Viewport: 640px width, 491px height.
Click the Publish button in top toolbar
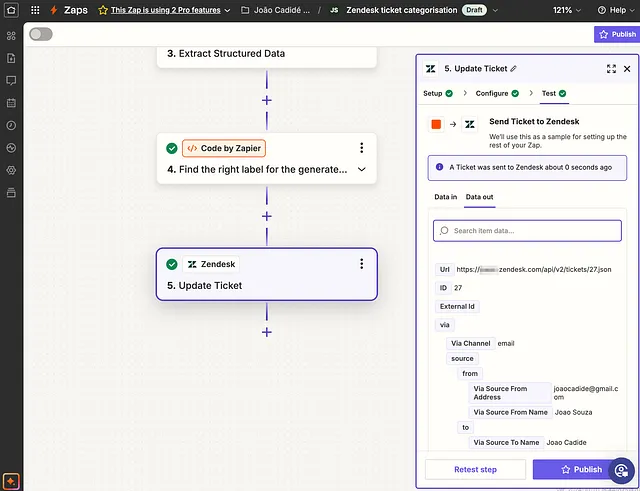617,34
